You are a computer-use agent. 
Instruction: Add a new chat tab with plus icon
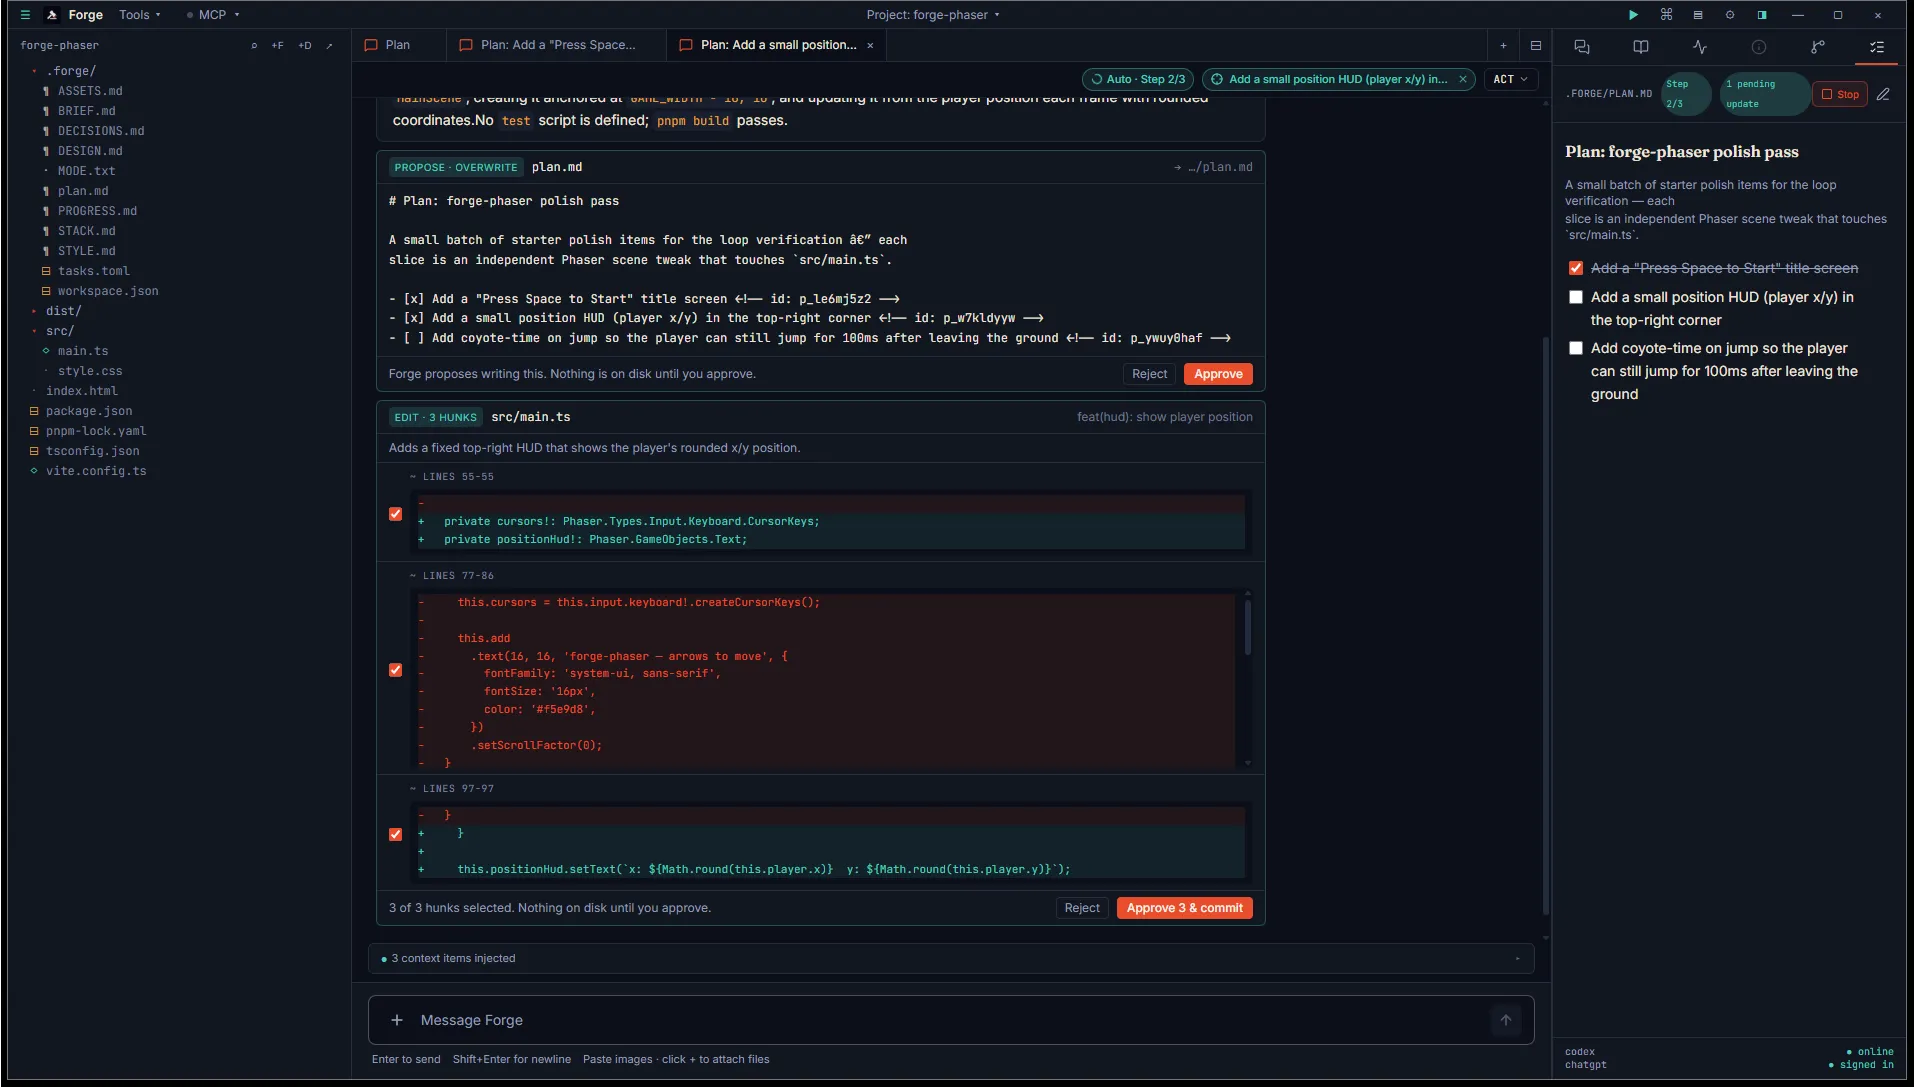(x=1503, y=46)
